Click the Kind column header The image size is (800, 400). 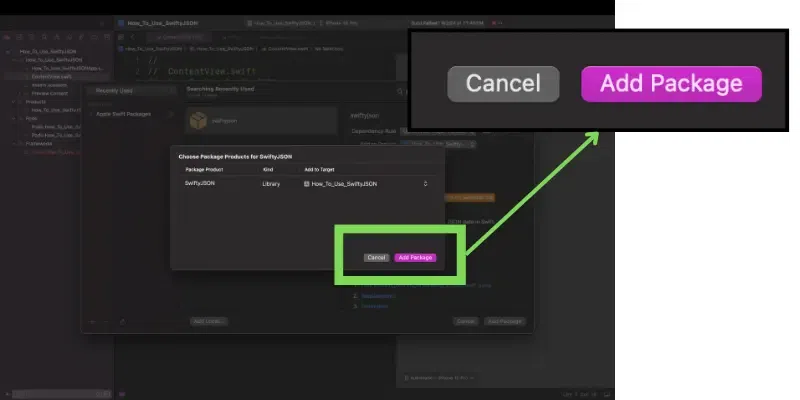click(x=268, y=169)
